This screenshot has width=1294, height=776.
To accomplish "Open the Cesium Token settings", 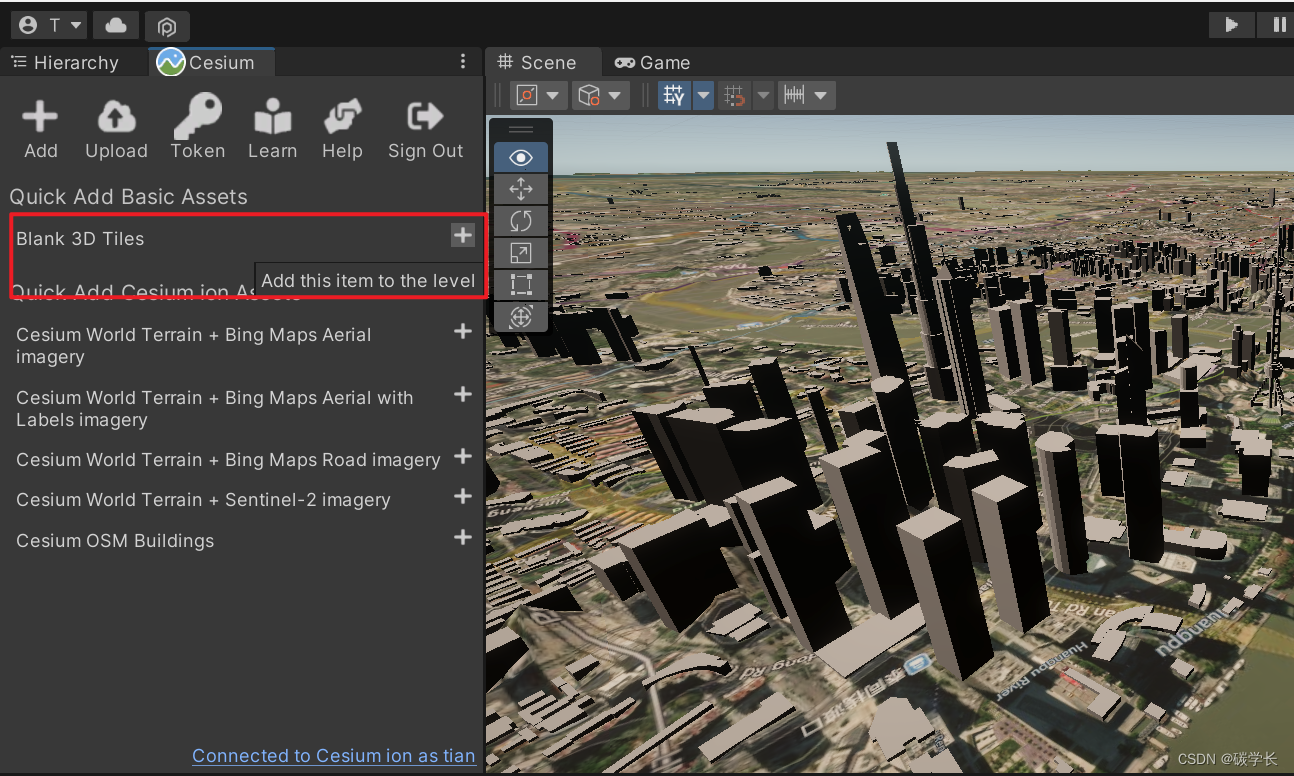I will coord(197,129).
